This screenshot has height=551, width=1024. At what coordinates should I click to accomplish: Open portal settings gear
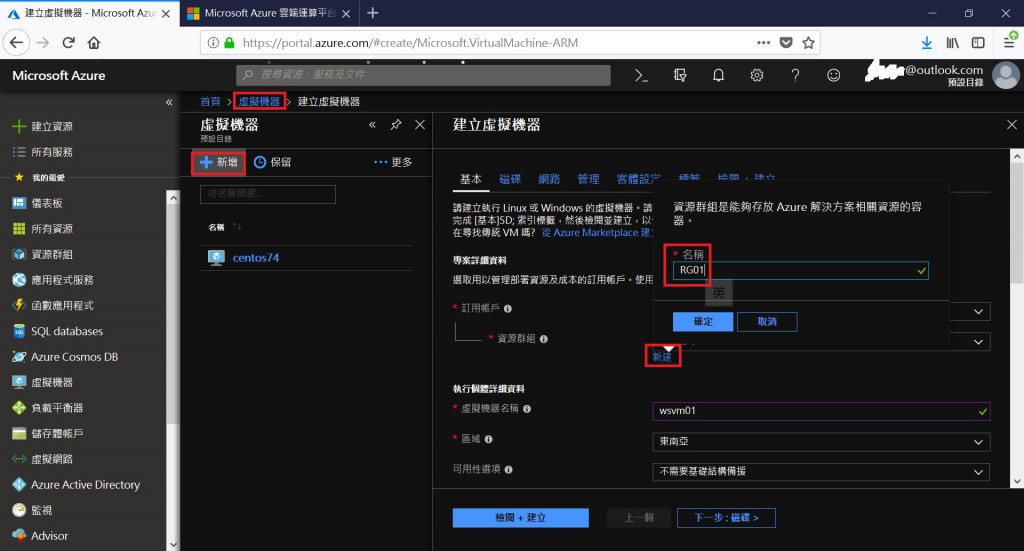pyautogui.click(x=757, y=75)
